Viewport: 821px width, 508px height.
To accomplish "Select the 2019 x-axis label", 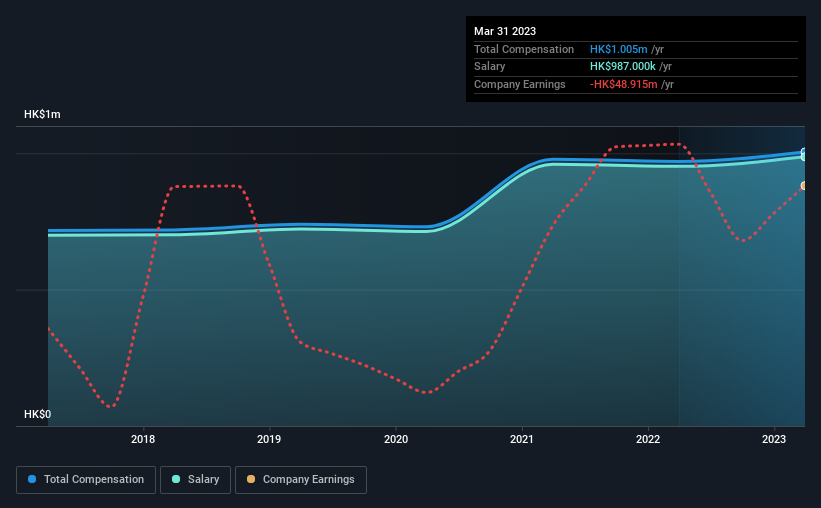I will [269, 439].
